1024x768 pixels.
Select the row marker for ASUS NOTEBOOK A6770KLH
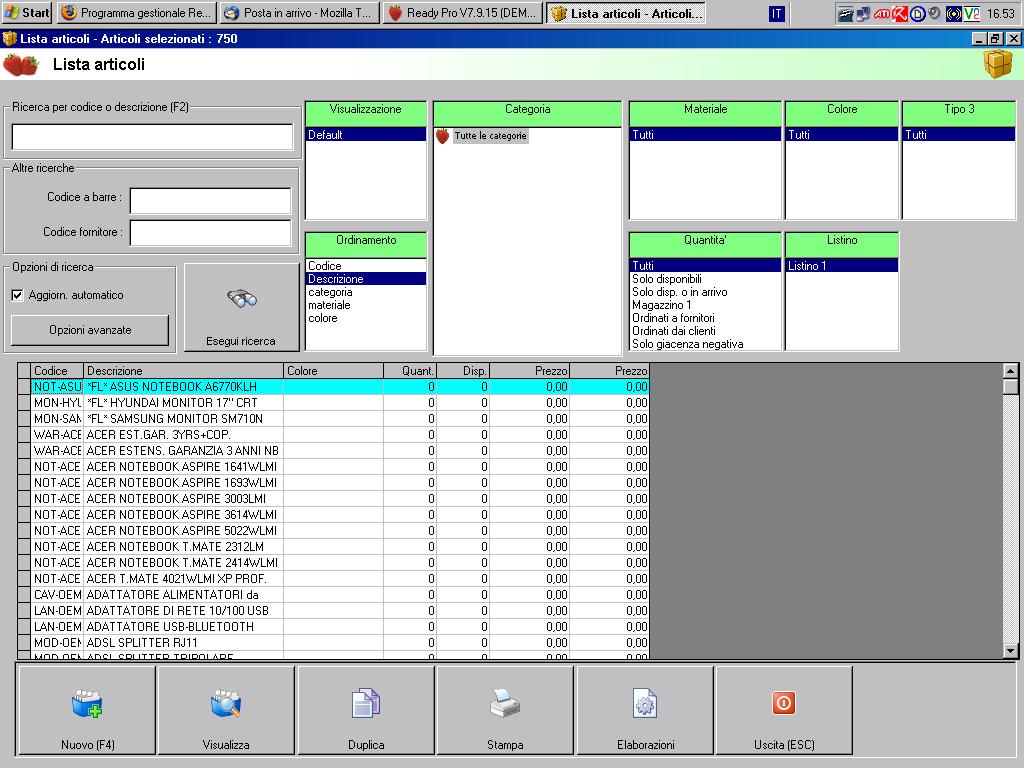click(24, 387)
